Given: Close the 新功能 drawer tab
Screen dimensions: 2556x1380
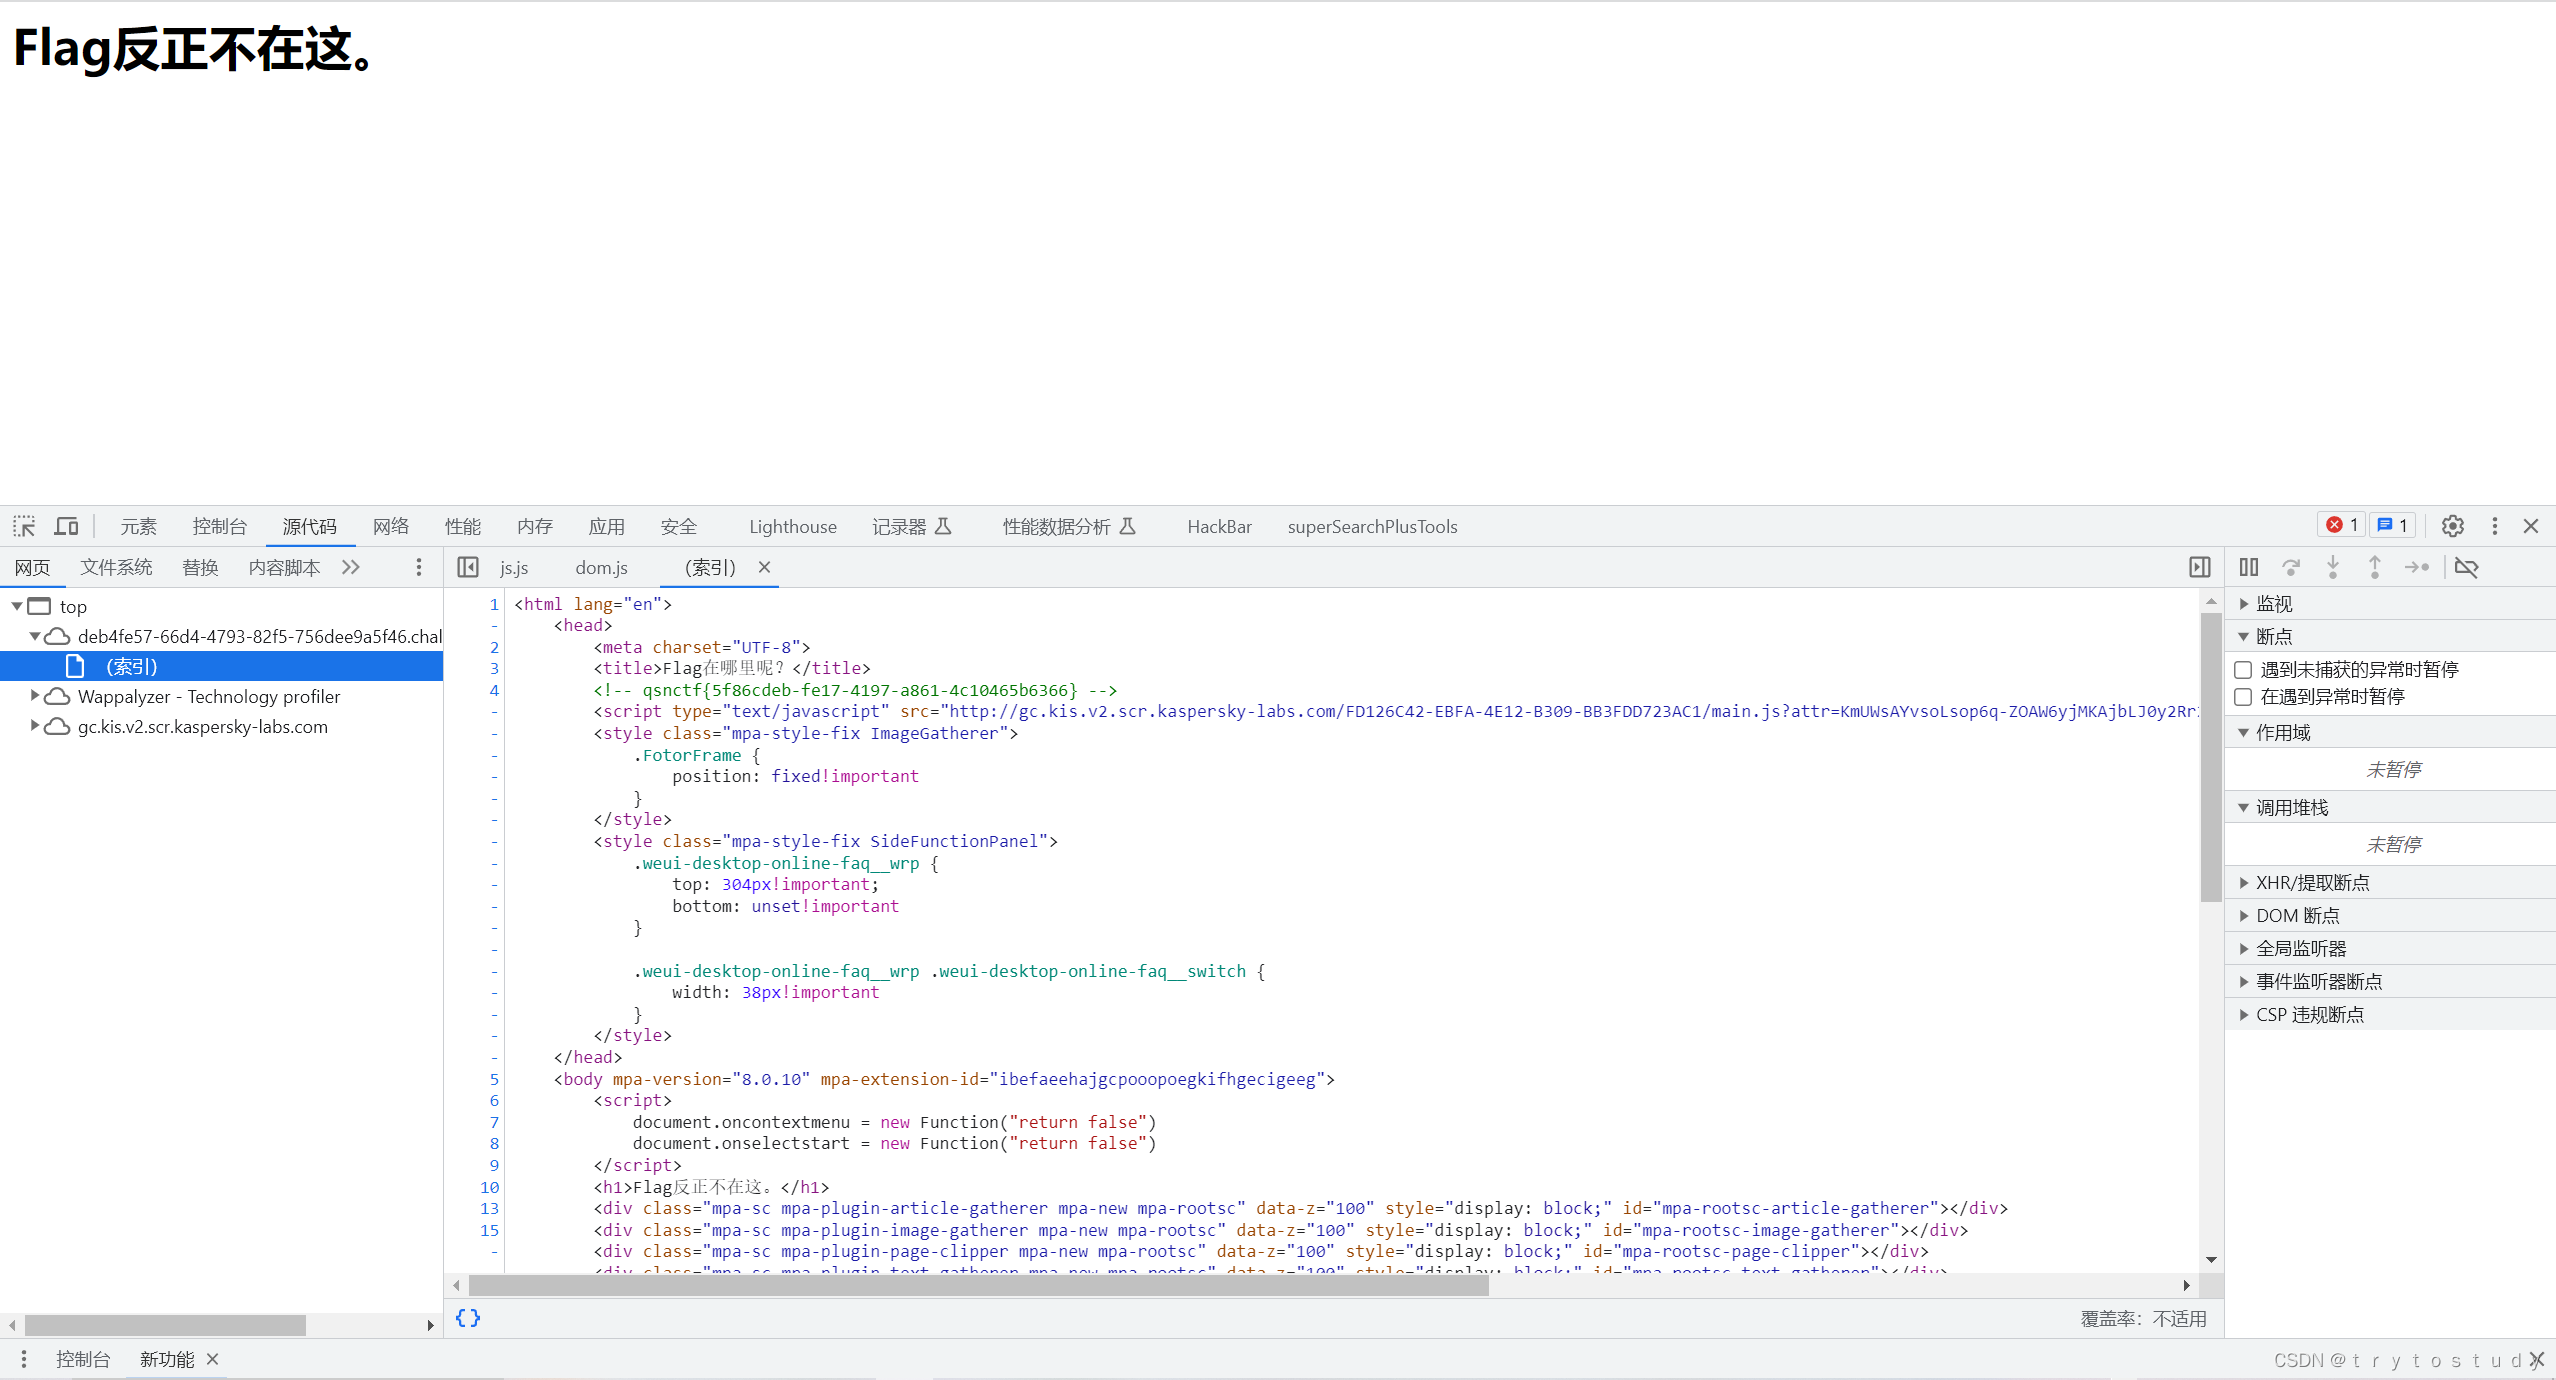Looking at the screenshot, I should (x=212, y=1359).
